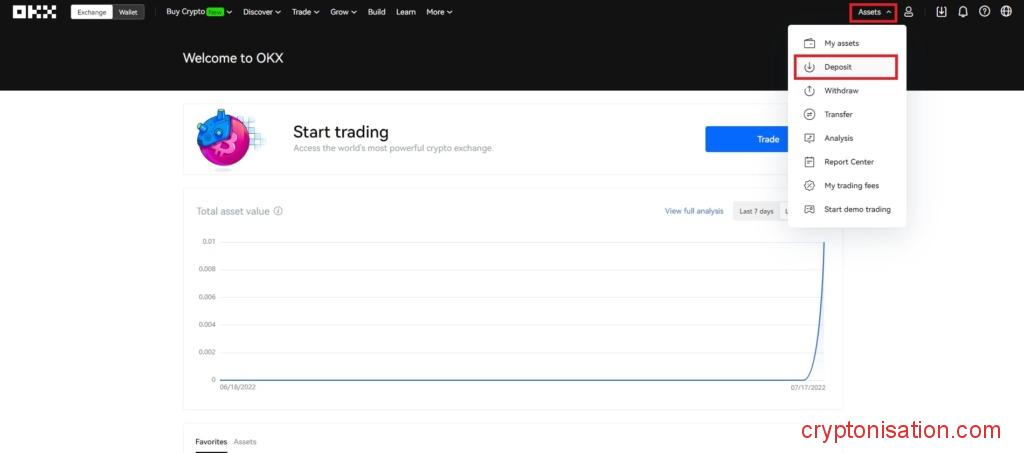Click info icon beside Total asset value
Screen dimensions: 1024x453
click(x=278, y=211)
